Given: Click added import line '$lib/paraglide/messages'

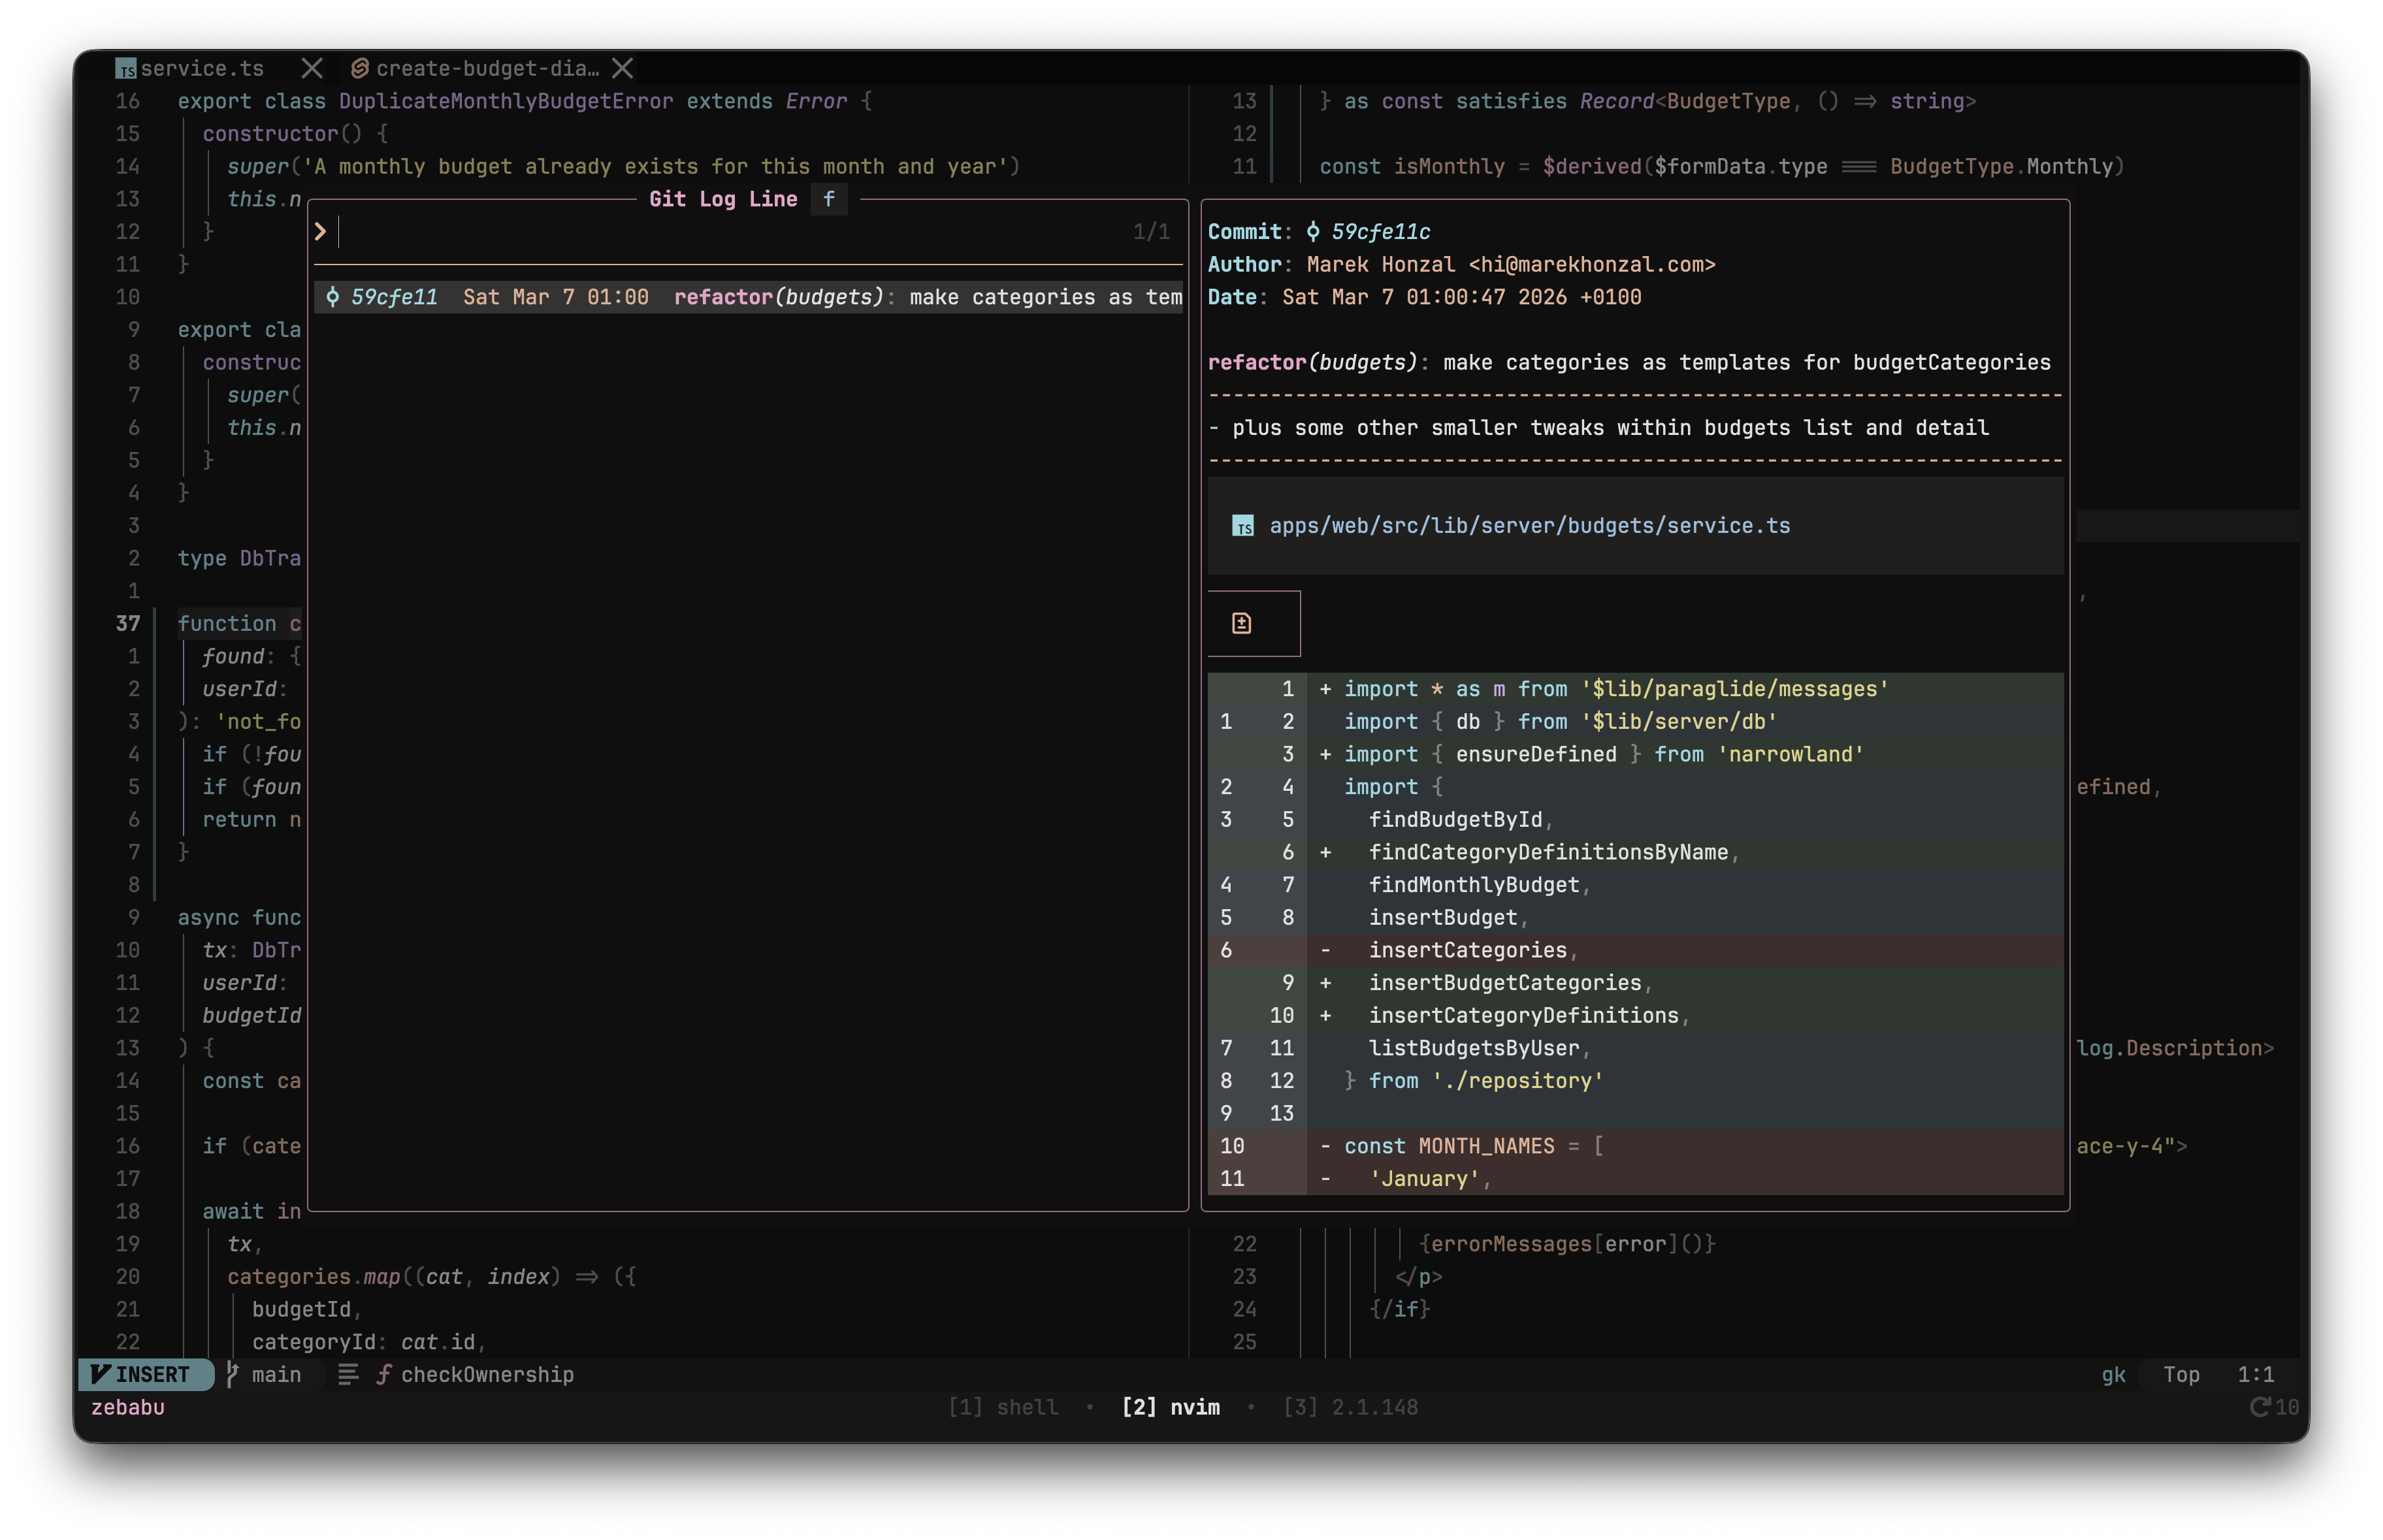Looking at the screenshot, I should 1635,689.
